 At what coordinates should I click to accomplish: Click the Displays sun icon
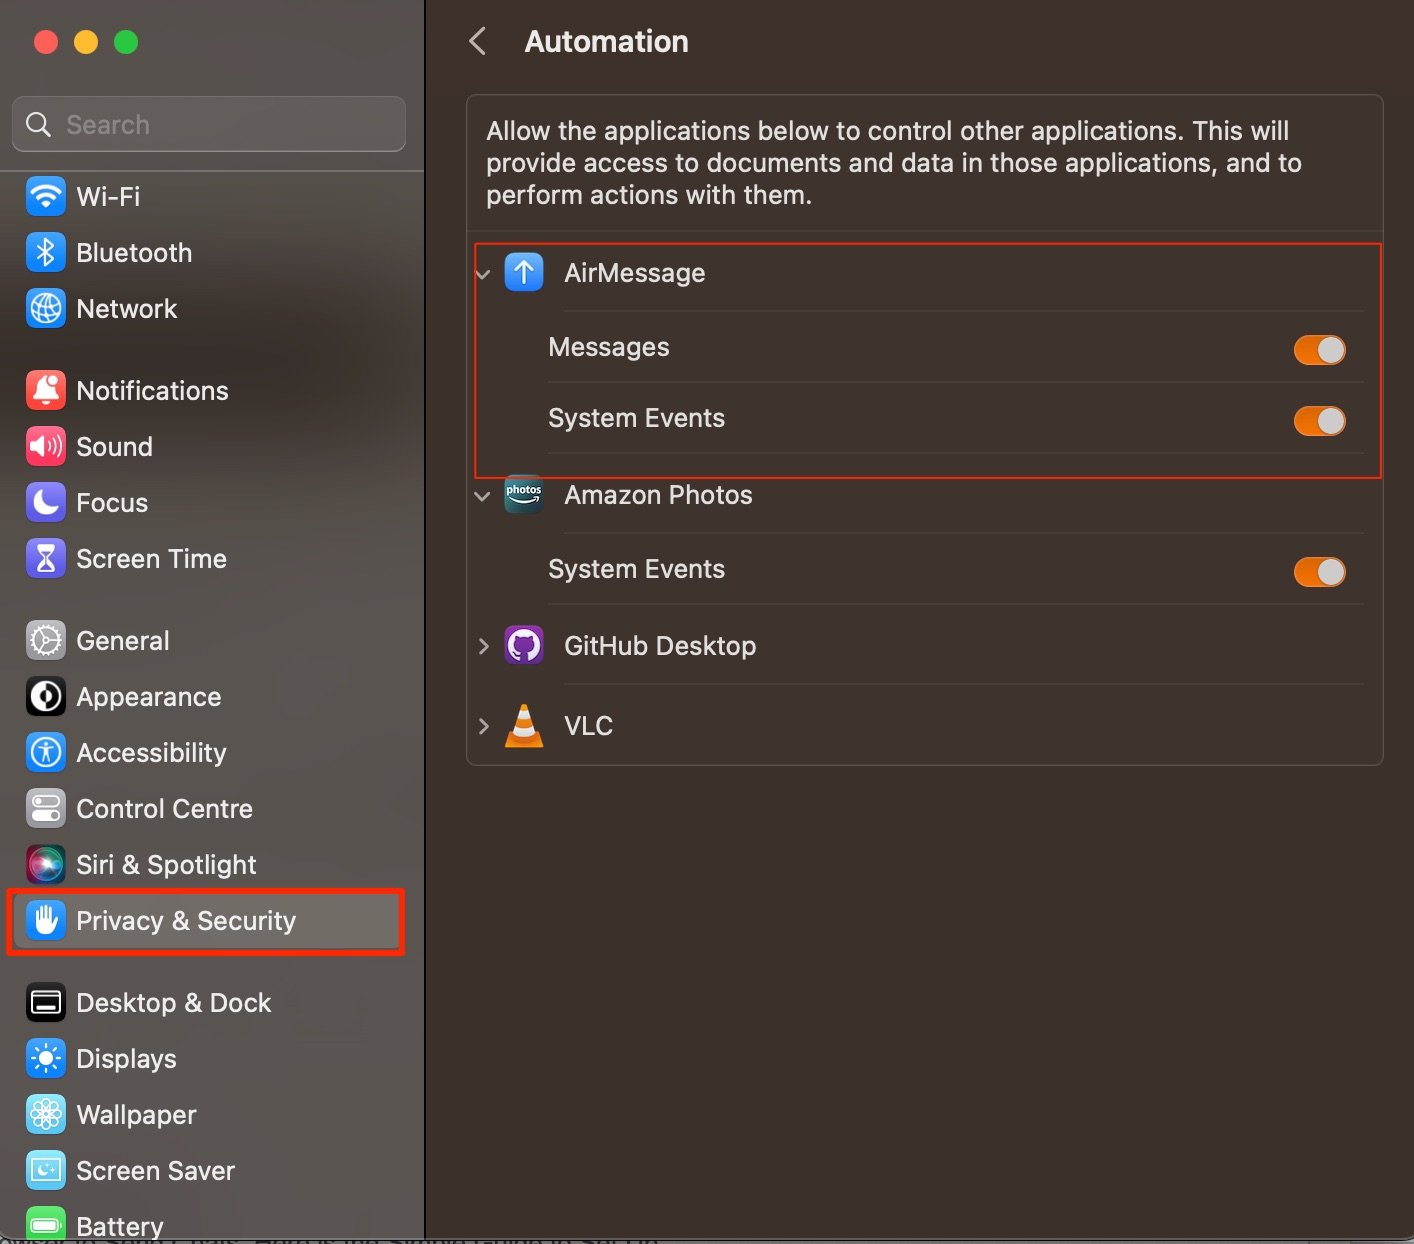[x=46, y=1058]
